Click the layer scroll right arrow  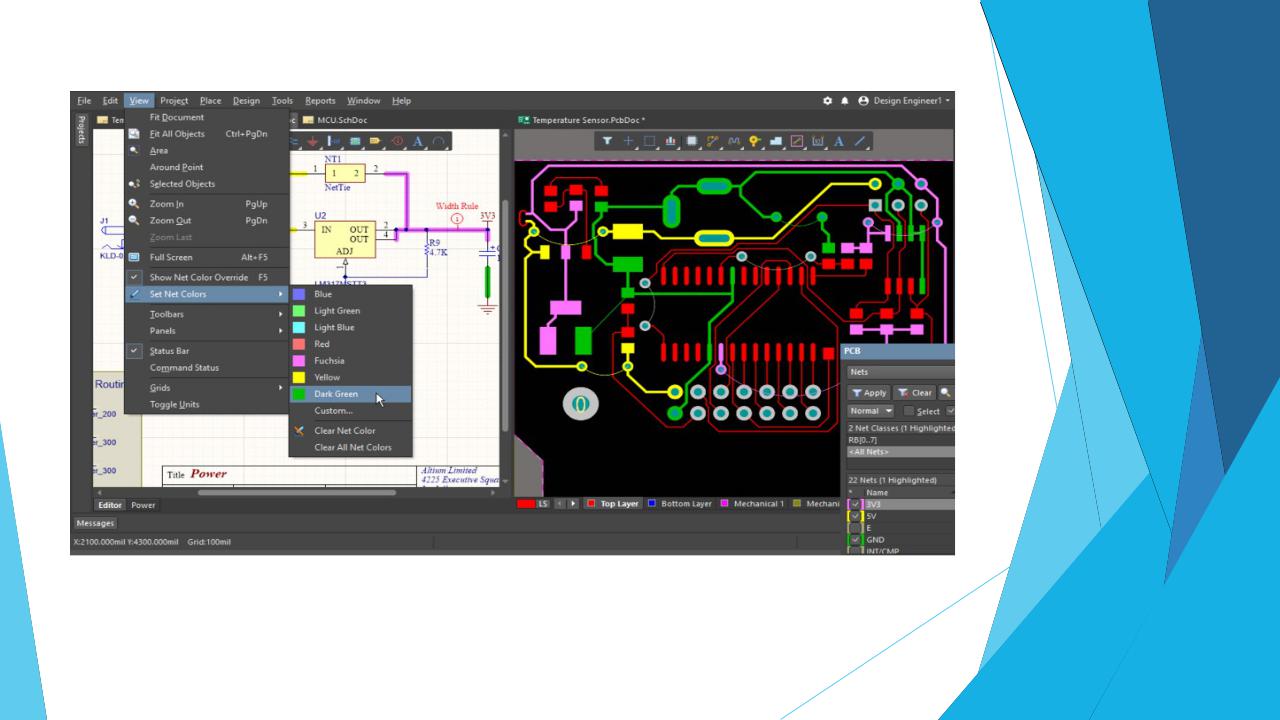(573, 504)
